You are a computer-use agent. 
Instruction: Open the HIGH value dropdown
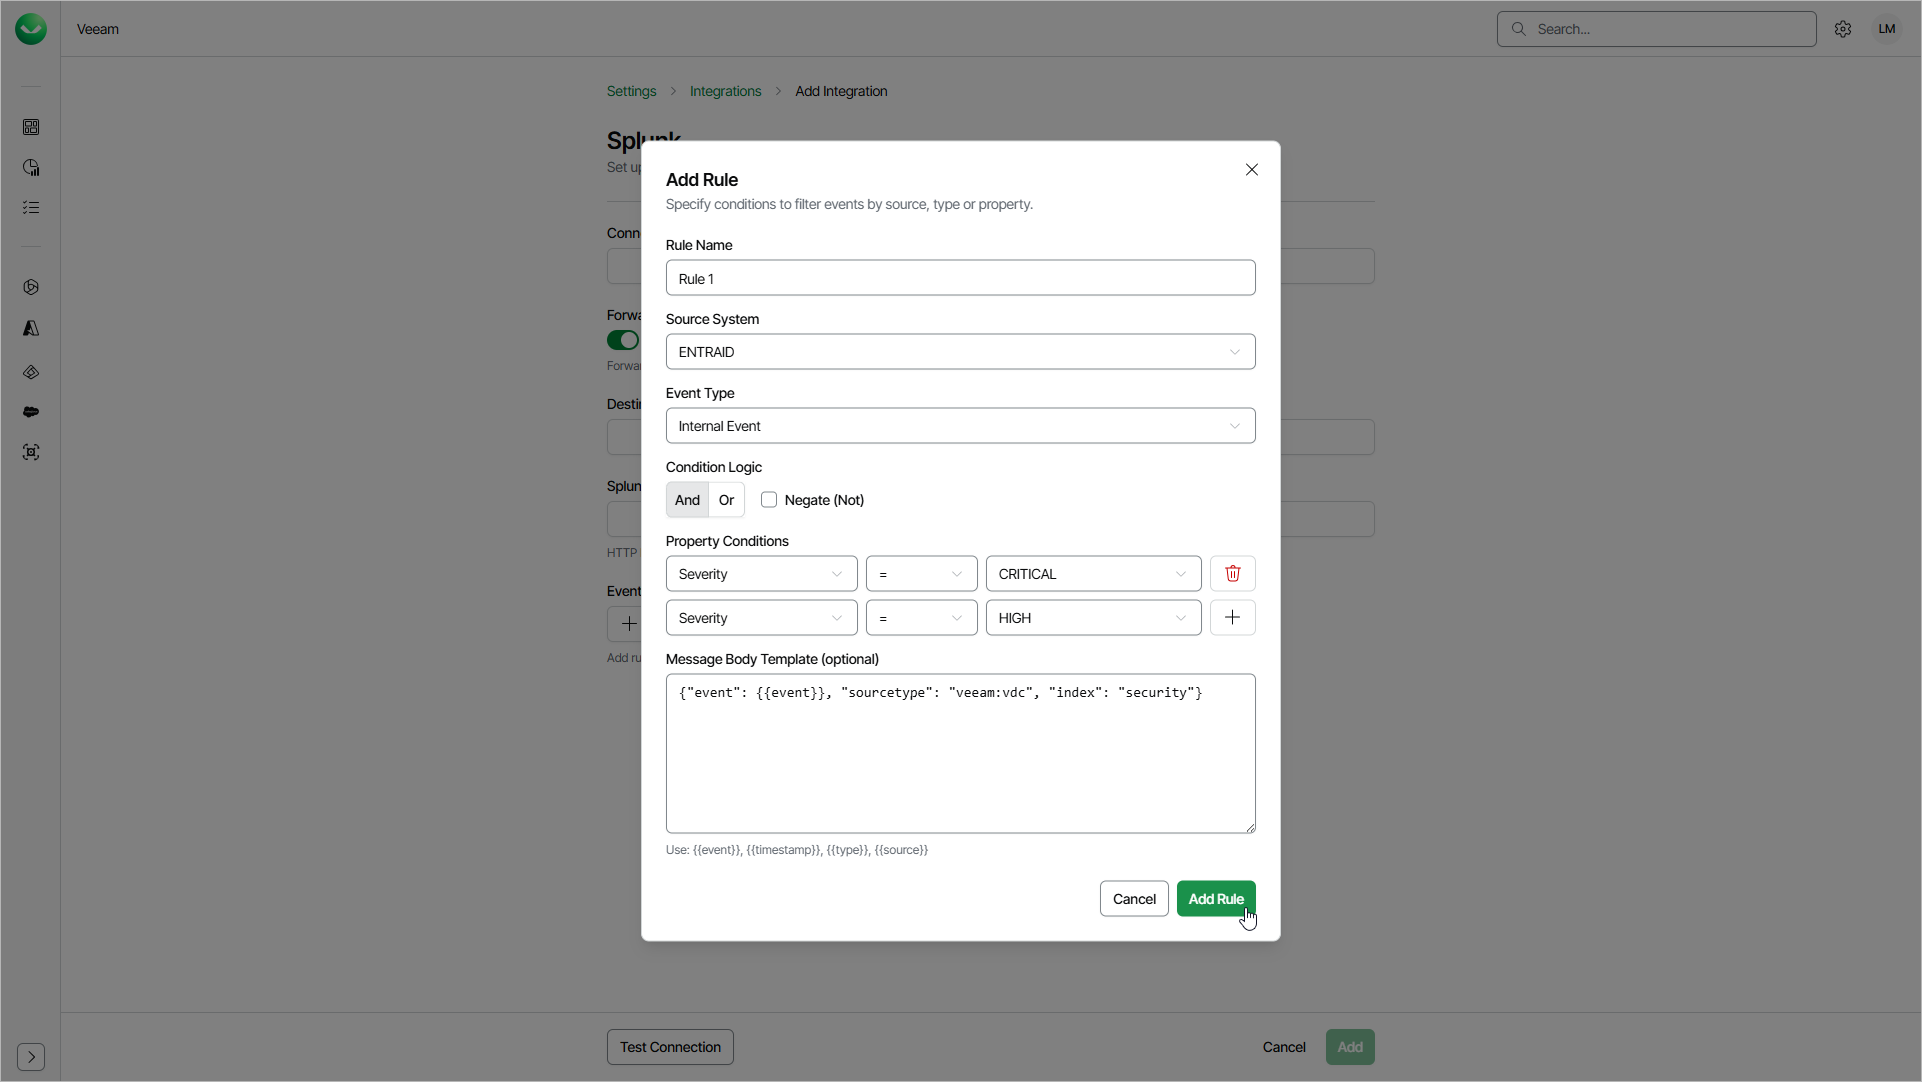[x=1094, y=618]
